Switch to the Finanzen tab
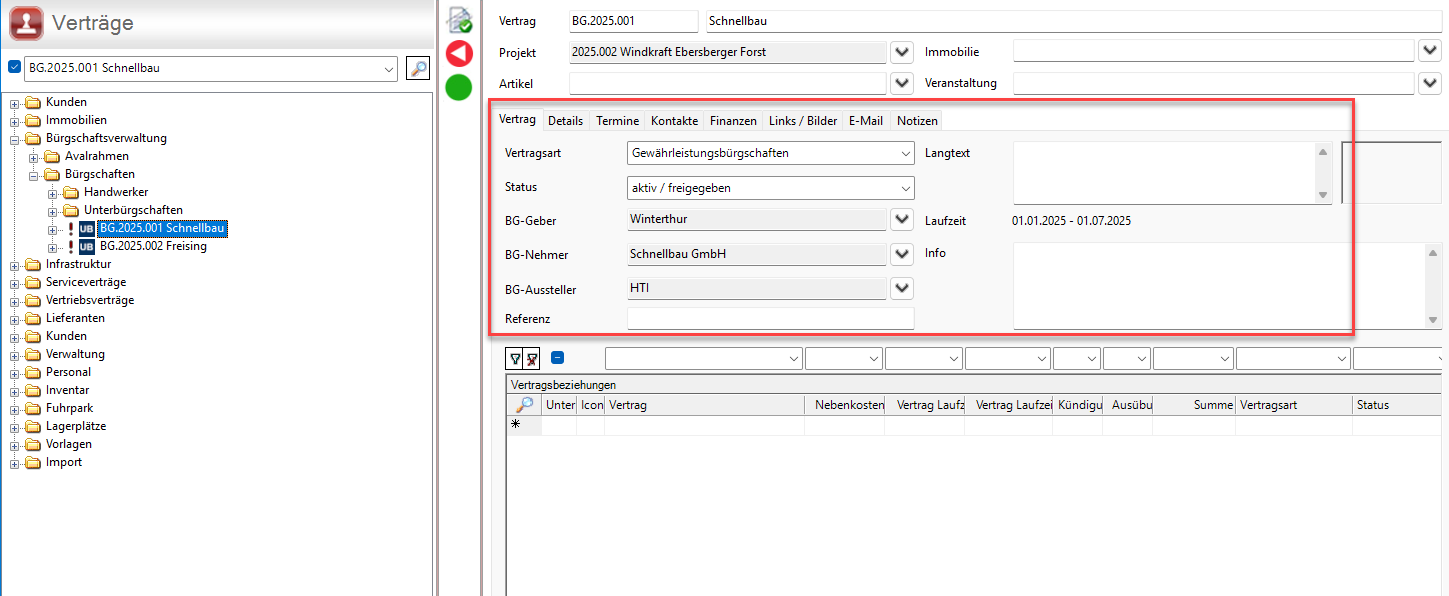The image size is (1449, 596). pos(733,121)
